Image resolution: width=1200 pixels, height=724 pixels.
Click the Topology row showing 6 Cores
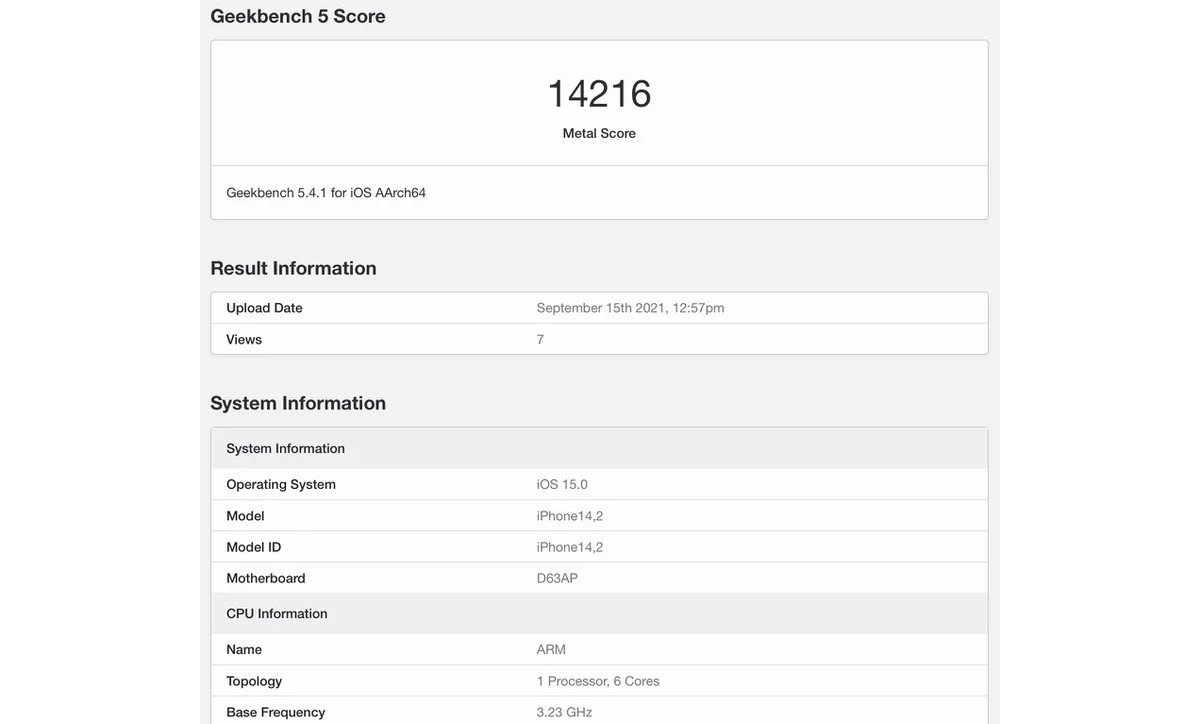pyautogui.click(x=599, y=679)
